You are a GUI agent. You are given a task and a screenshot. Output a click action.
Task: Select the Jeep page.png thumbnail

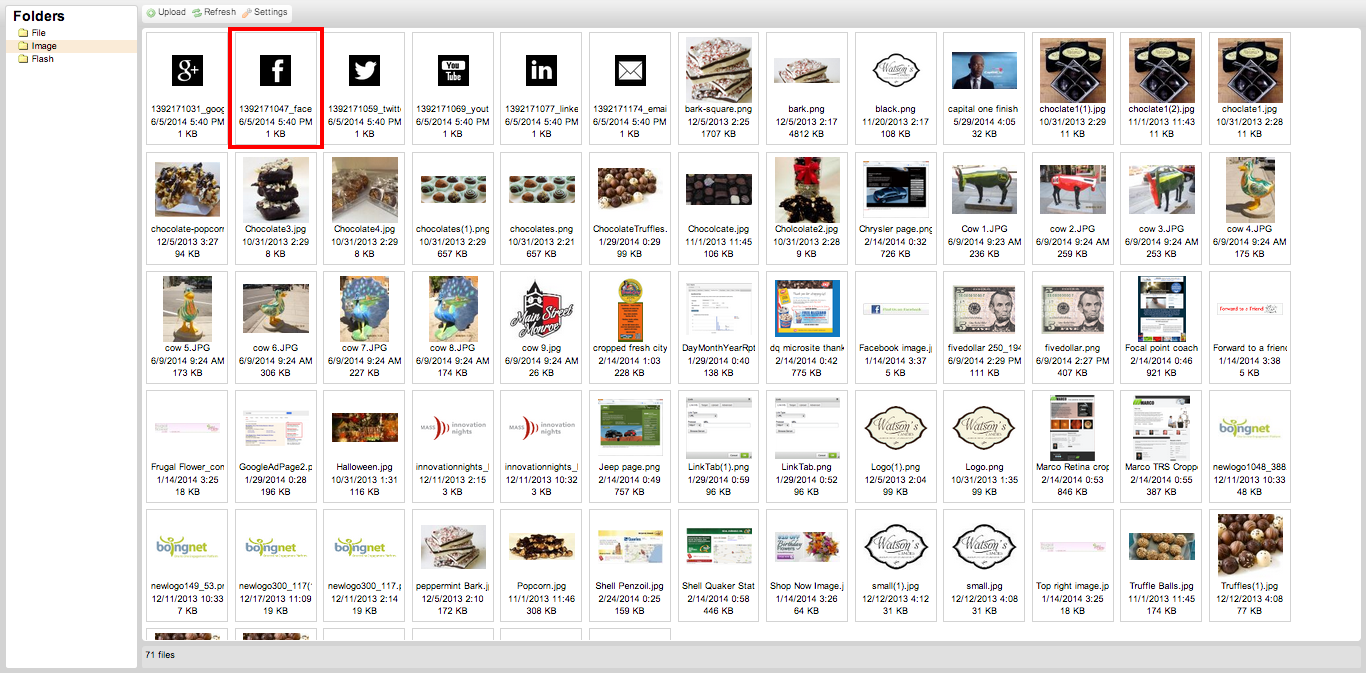click(630, 447)
